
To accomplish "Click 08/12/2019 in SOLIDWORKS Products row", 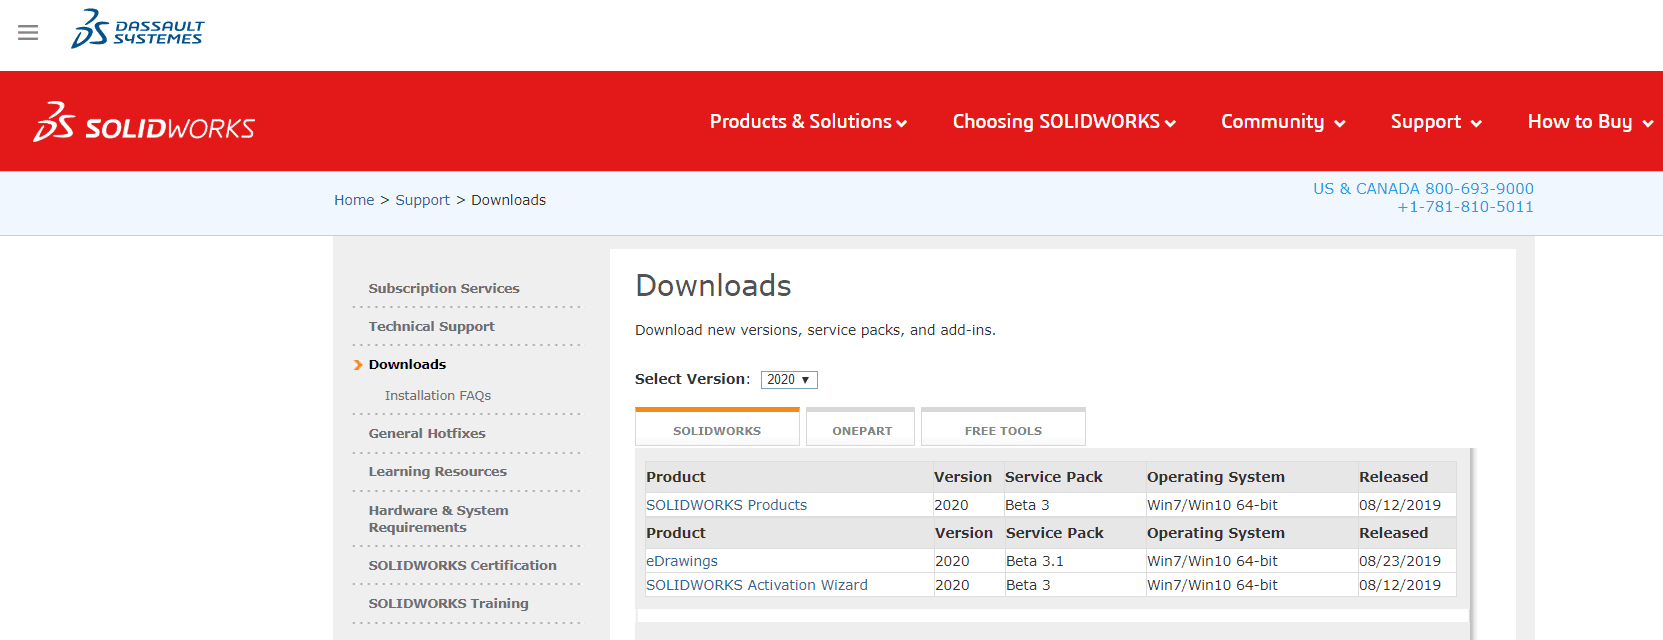I will click(1399, 505).
